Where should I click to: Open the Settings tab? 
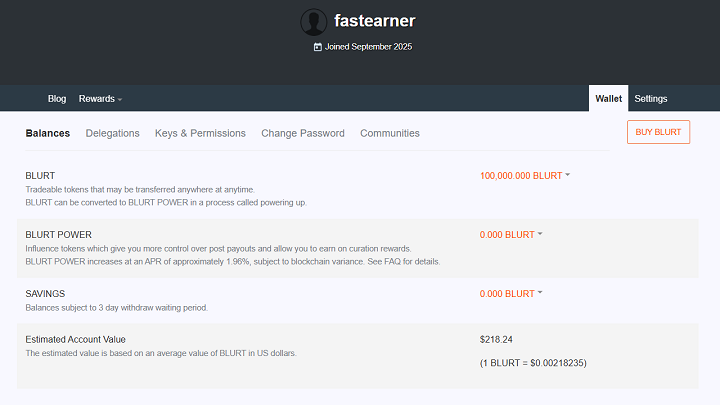tap(650, 99)
